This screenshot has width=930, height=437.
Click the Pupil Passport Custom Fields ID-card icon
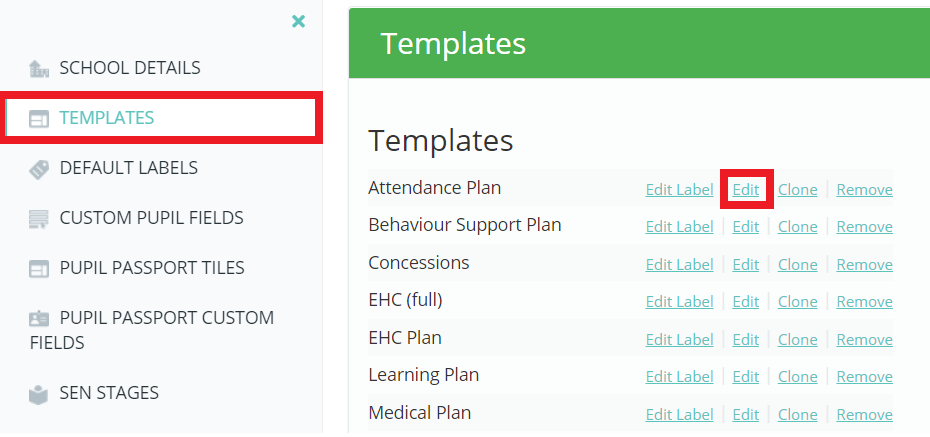point(39,319)
